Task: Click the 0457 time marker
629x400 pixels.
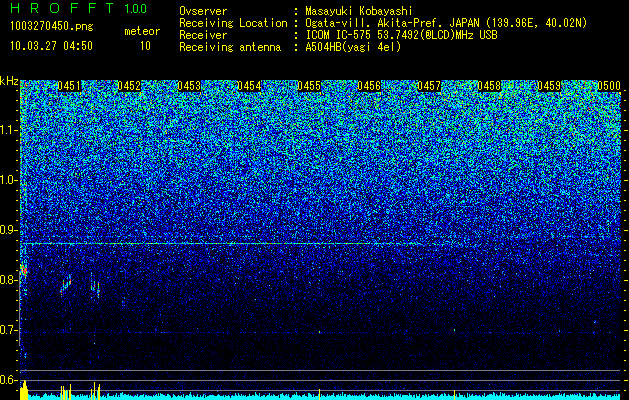Action: pyautogui.click(x=429, y=86)
